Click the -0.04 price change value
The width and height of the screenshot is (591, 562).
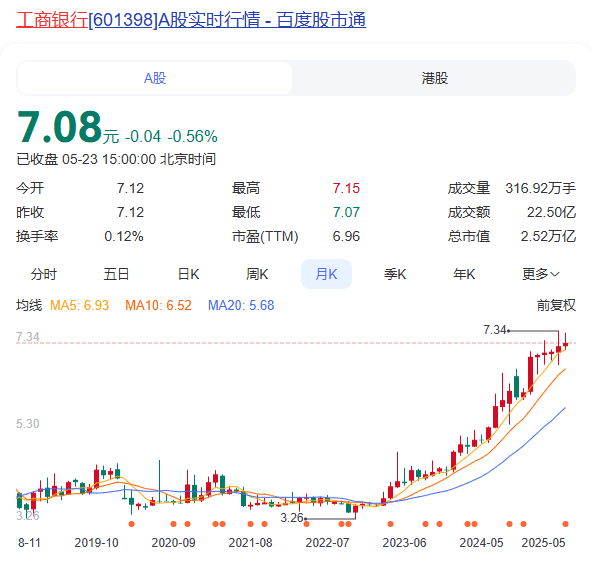[x=143, y=136]
